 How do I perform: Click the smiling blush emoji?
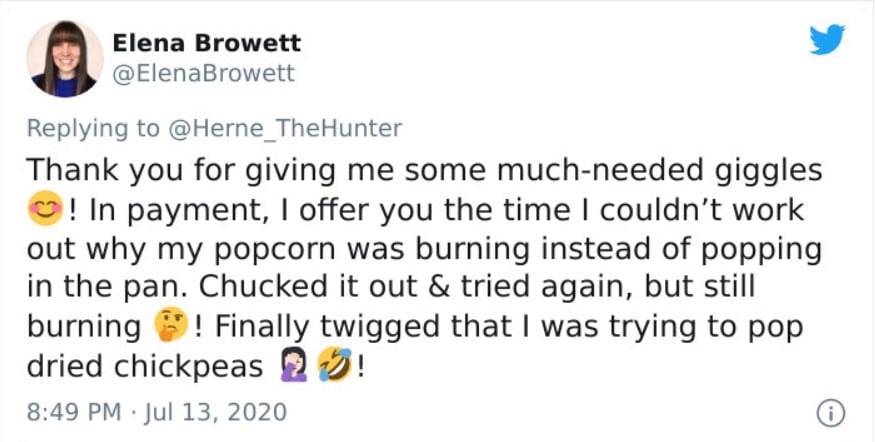[x=45, y=208]
